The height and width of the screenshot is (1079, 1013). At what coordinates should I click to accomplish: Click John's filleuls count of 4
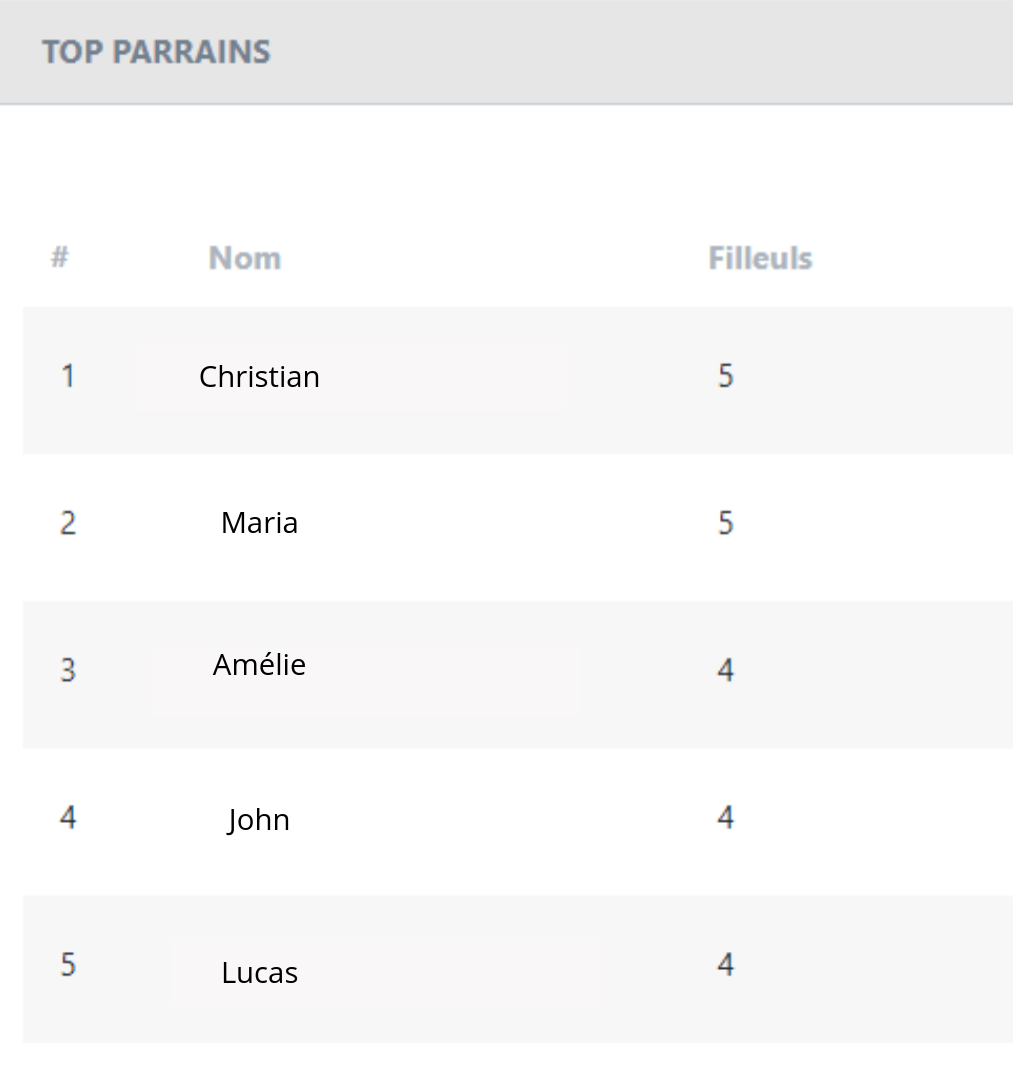[726, 818]
